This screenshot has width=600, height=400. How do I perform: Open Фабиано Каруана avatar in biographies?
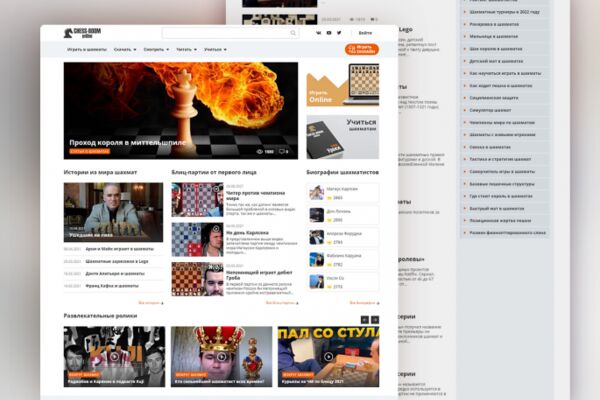(x=316, y=260)
